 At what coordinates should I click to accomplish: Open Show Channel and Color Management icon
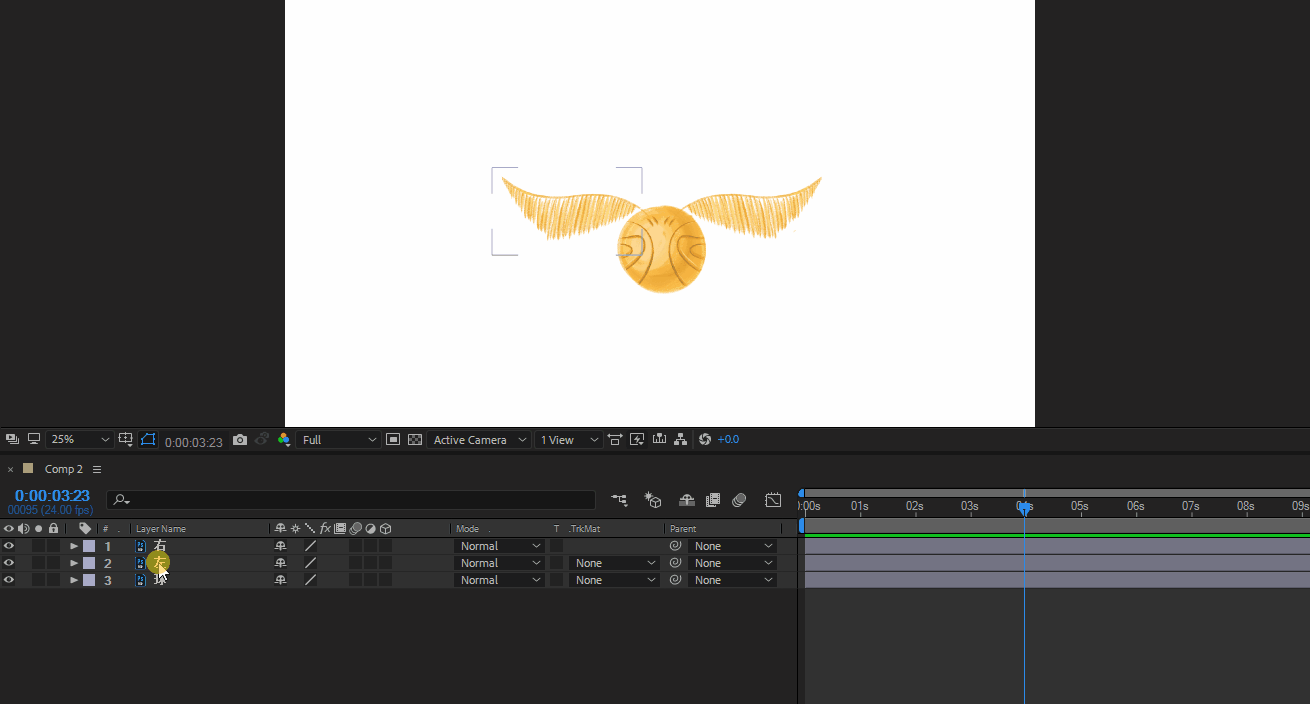click(284, 439)
